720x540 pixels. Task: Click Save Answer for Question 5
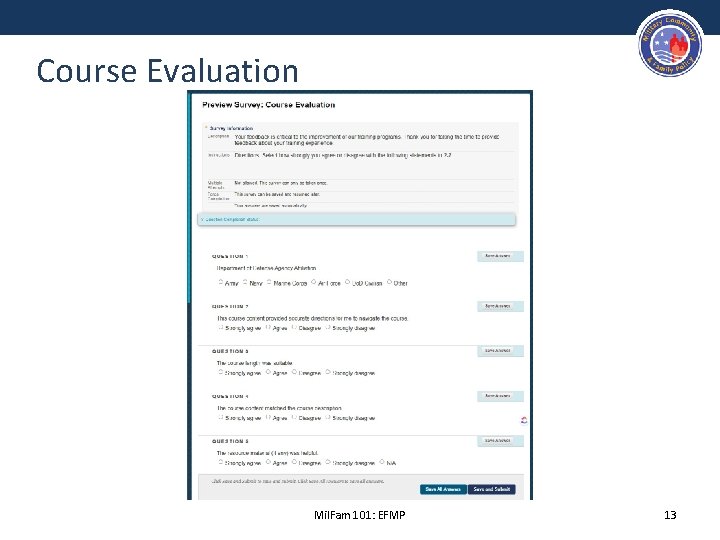coord(500,441)
